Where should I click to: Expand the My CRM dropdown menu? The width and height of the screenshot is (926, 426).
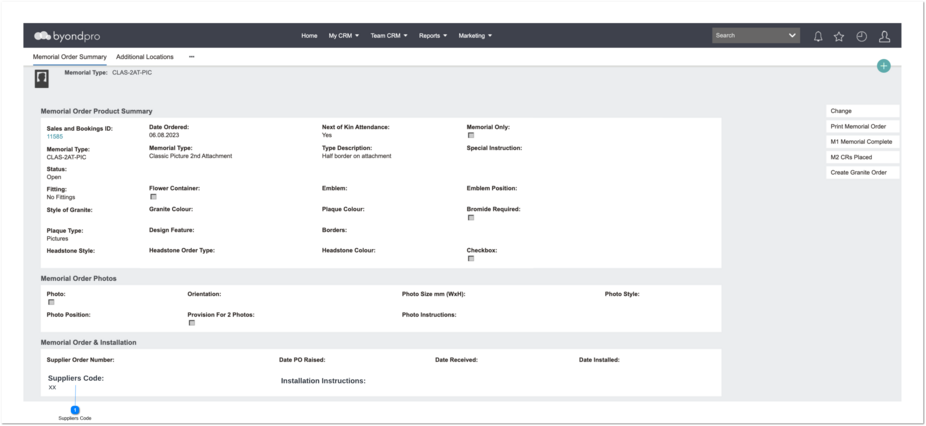click(344, 36)
